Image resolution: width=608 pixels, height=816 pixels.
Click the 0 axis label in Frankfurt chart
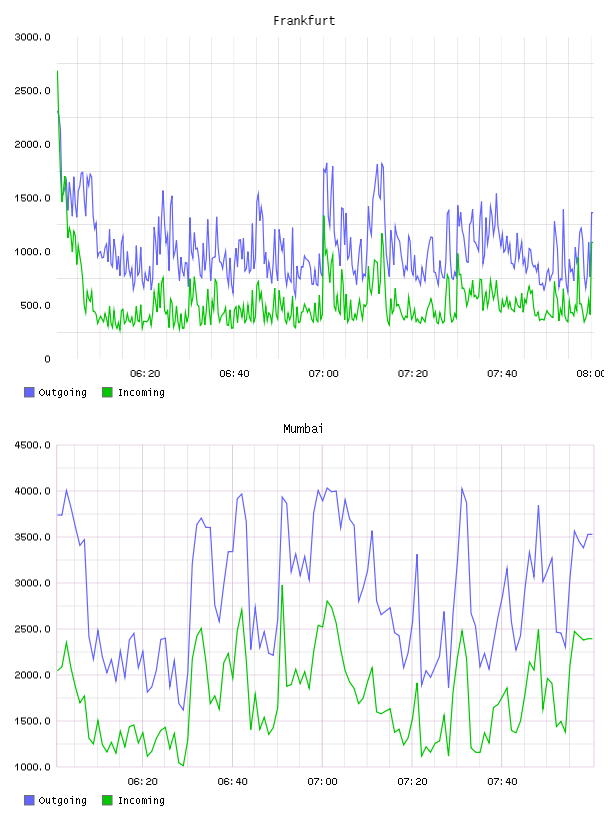47,359
